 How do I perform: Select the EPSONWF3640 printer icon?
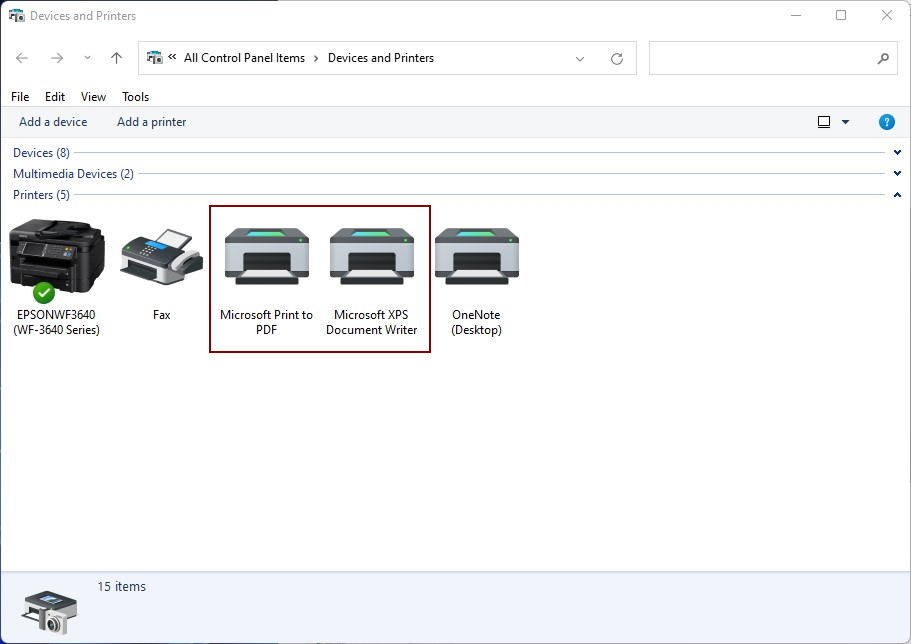(x=57, y=260)
